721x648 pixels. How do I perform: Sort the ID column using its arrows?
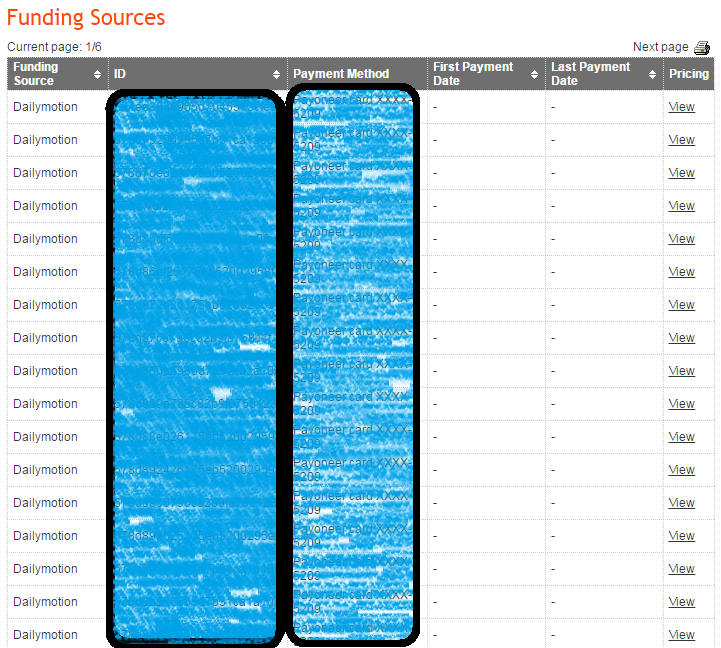click(x=276, y=74)
